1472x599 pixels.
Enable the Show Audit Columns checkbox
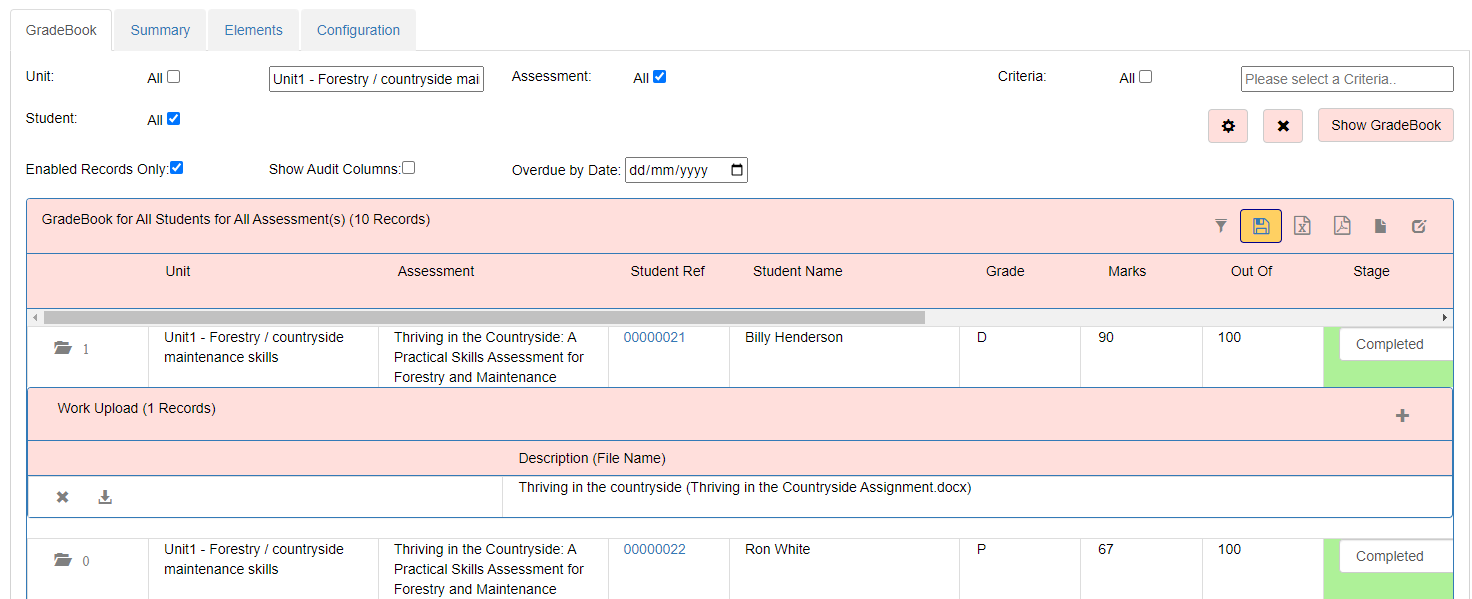408,168
